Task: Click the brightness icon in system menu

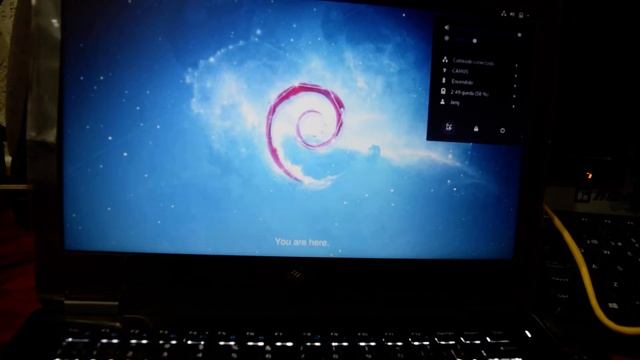Action: point(447,38)
